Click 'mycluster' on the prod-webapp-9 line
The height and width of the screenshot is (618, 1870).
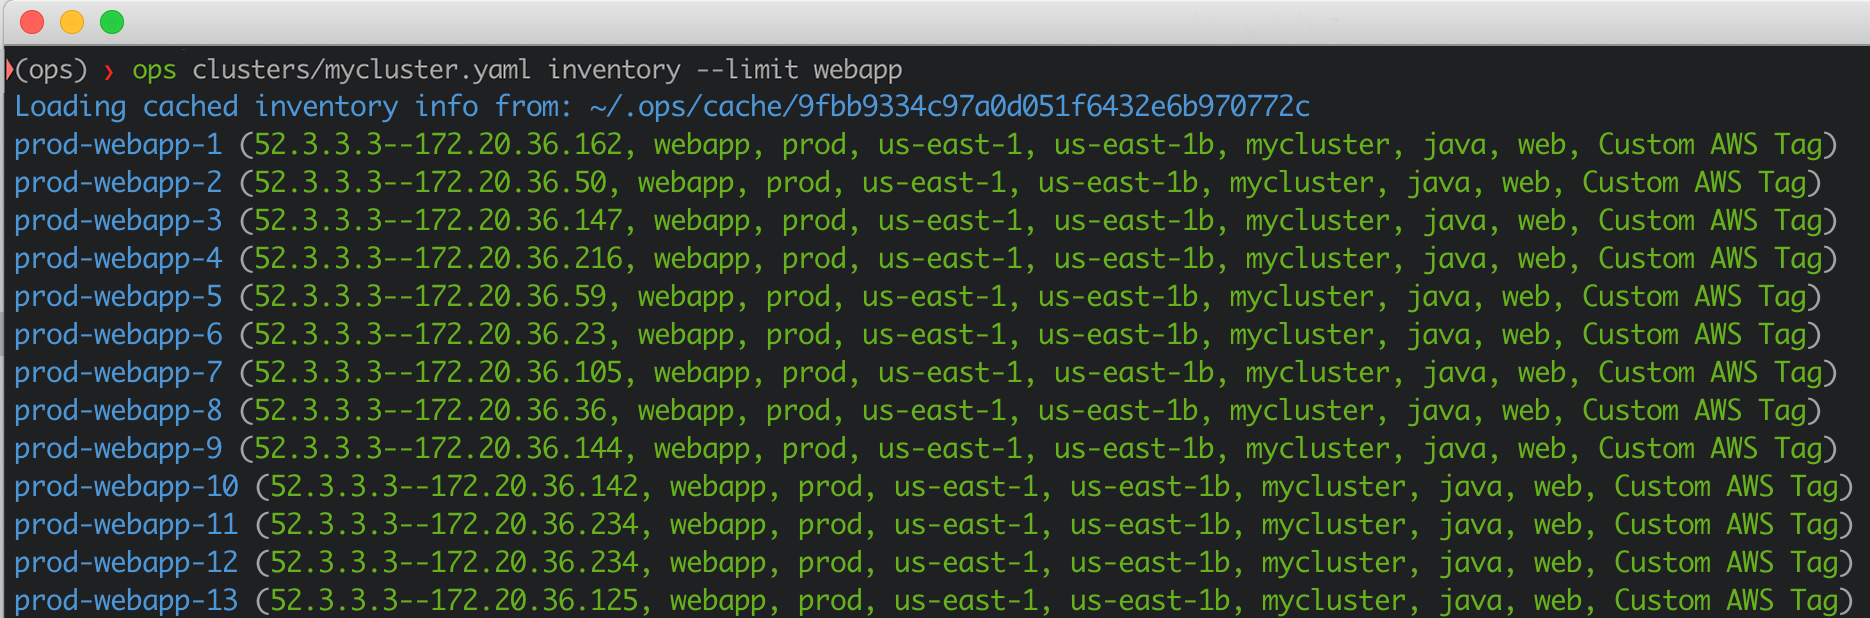pyautogui.click(x=1317, y=449)
